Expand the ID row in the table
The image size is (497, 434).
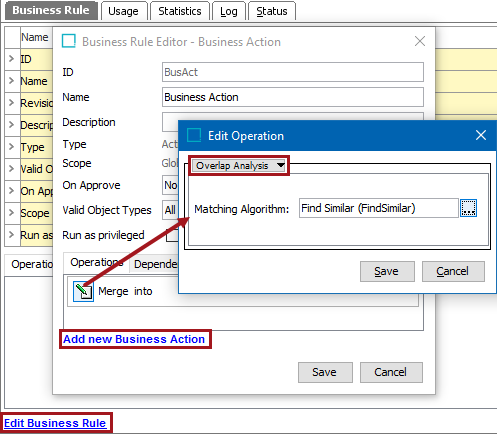[12, 59]
